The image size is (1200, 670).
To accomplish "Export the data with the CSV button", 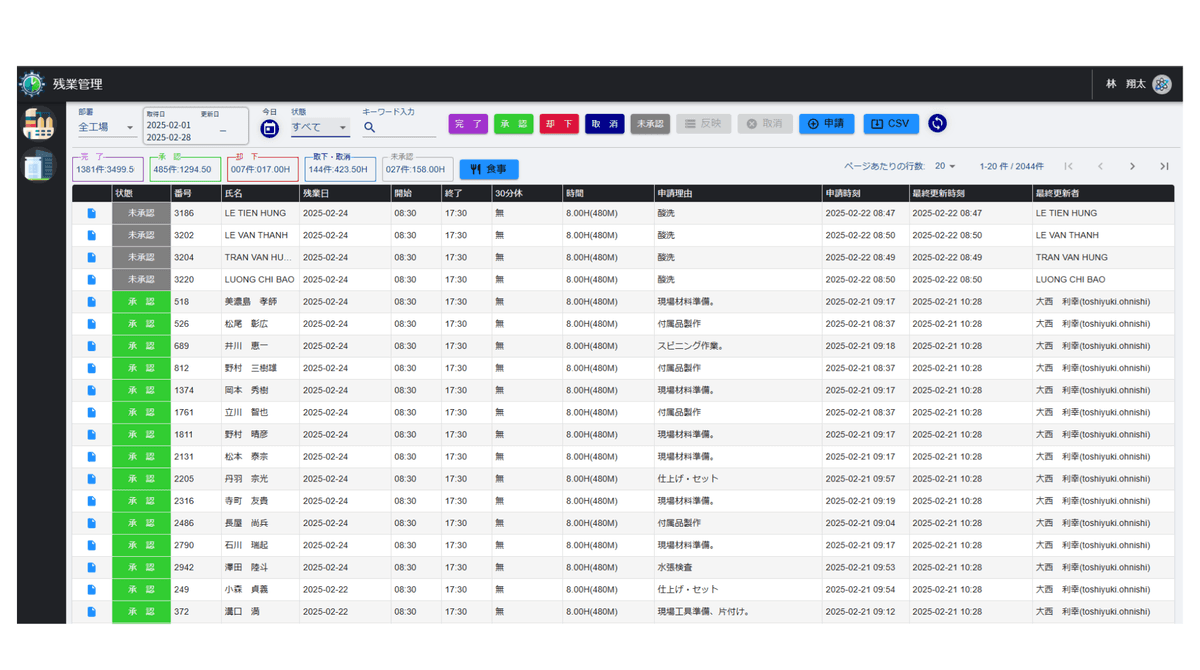I will (x=890, y=124).
